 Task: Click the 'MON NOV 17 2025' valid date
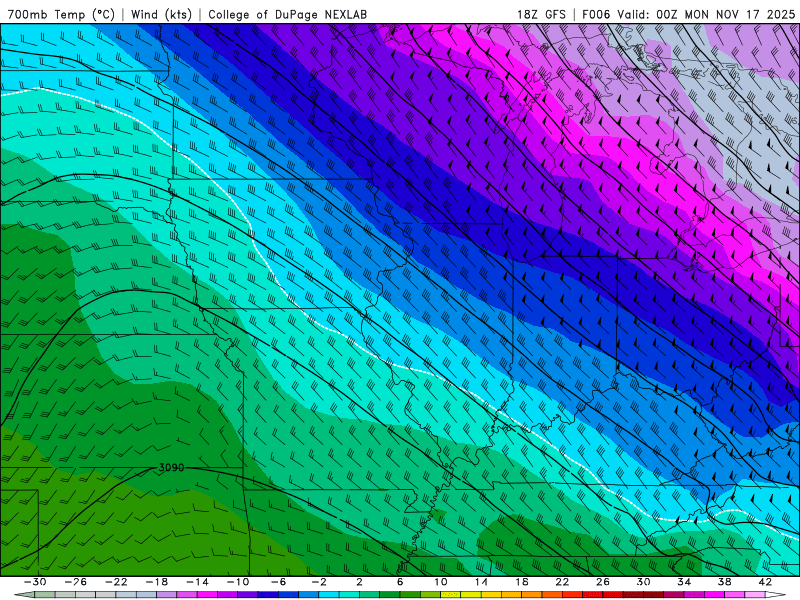point(739,14)
